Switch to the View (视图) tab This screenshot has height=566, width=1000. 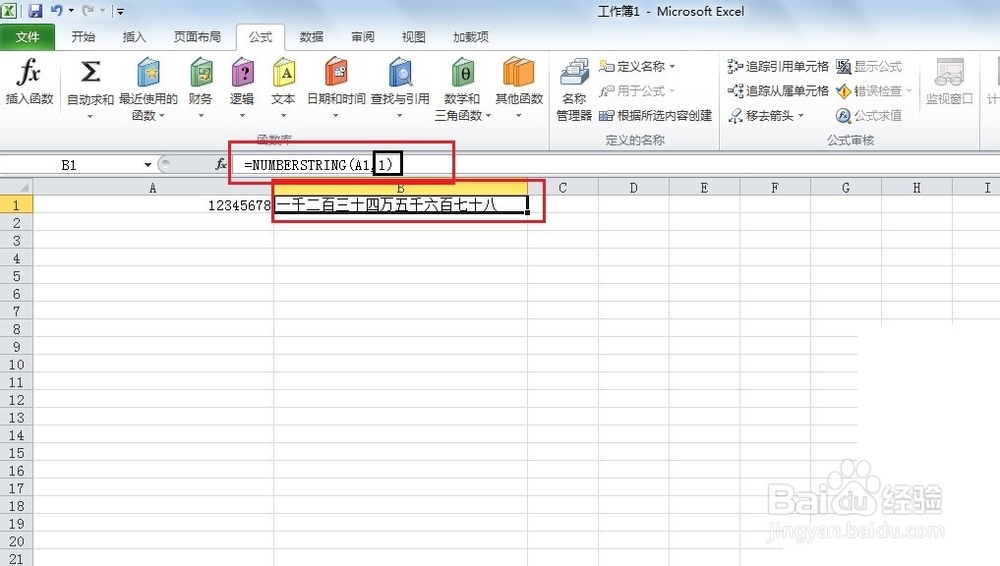[413, 37]
